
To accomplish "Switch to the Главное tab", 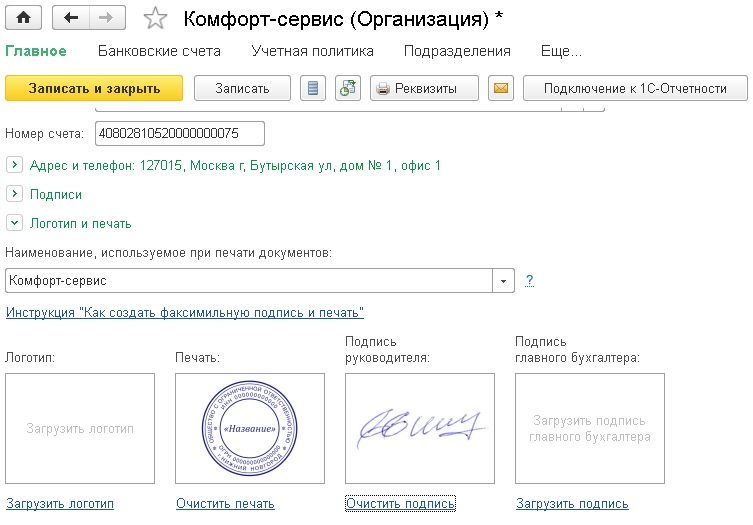I will click(36, 51).
